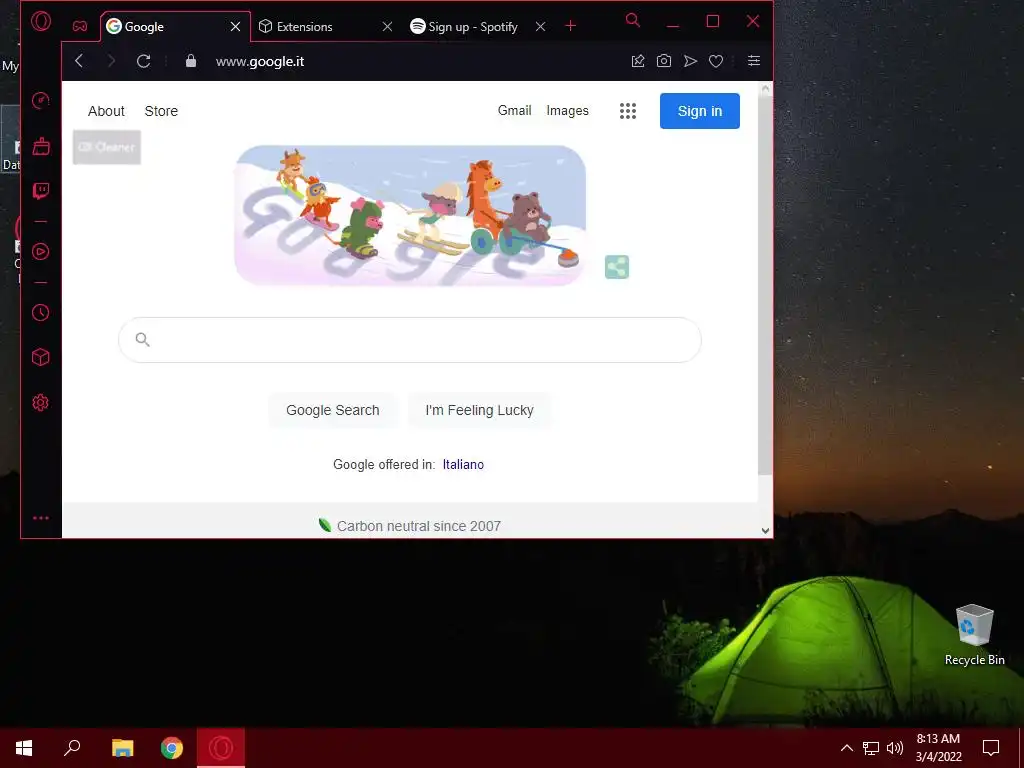Open the notification center icon
The height and width of the screenshot is (768, 1024).
click(x=991, y=748)
